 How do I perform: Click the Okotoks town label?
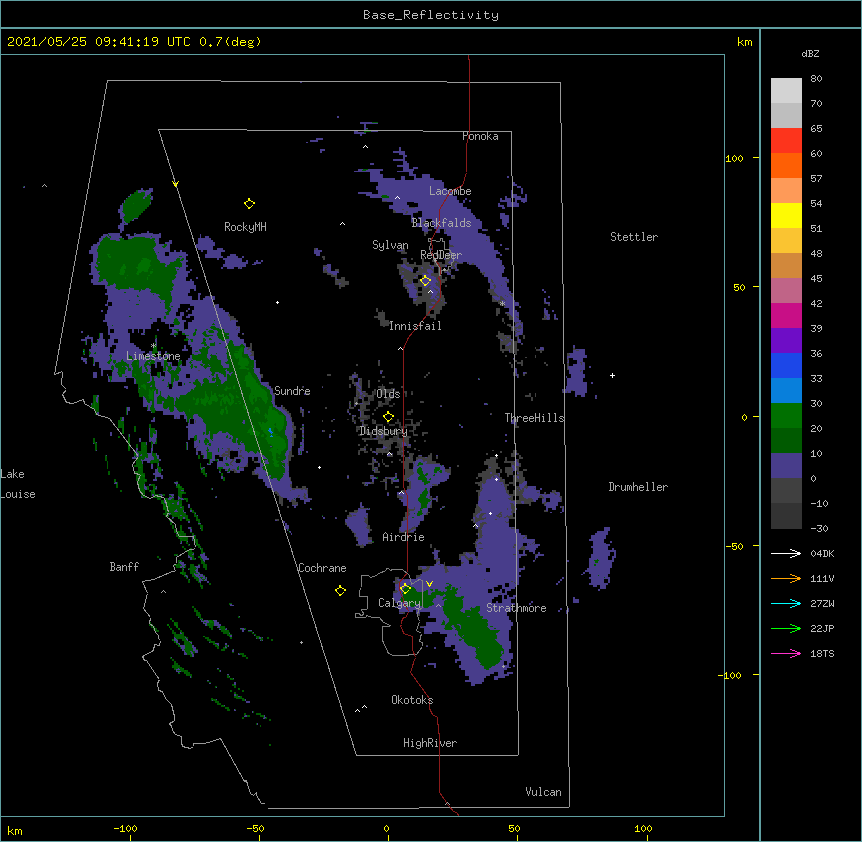pyautogui.click(x=412, y=700)
